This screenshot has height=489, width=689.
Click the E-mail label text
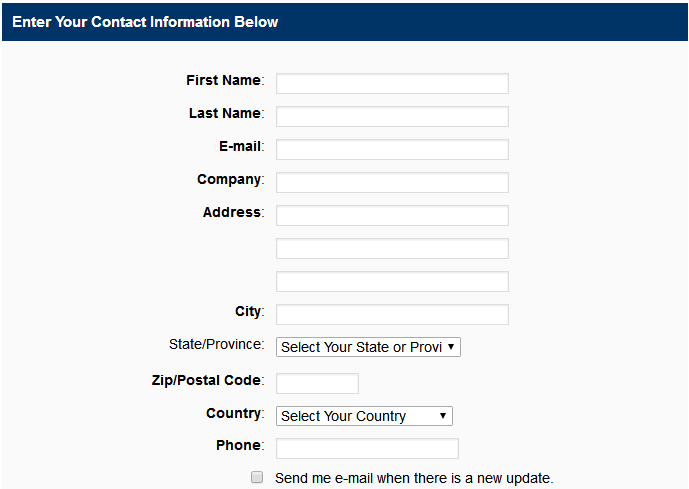coord(240,146)
